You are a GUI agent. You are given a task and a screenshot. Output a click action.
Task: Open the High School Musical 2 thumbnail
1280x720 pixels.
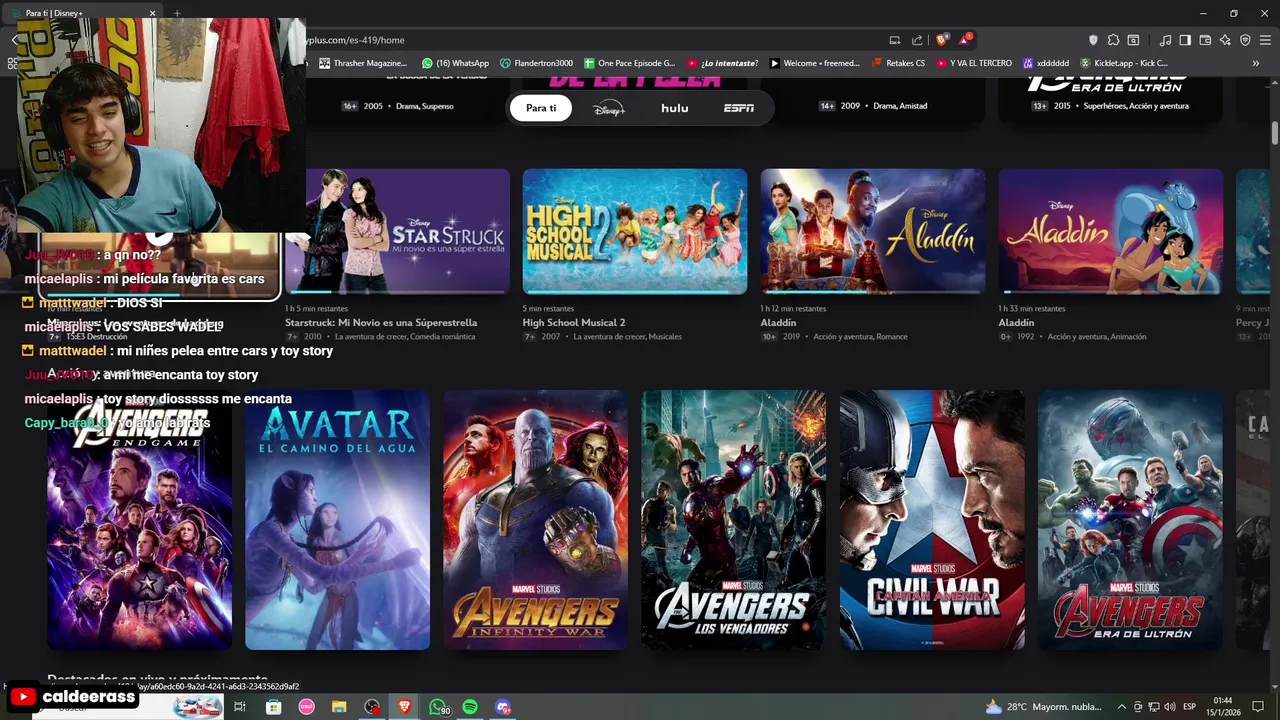tap(635, 231)
